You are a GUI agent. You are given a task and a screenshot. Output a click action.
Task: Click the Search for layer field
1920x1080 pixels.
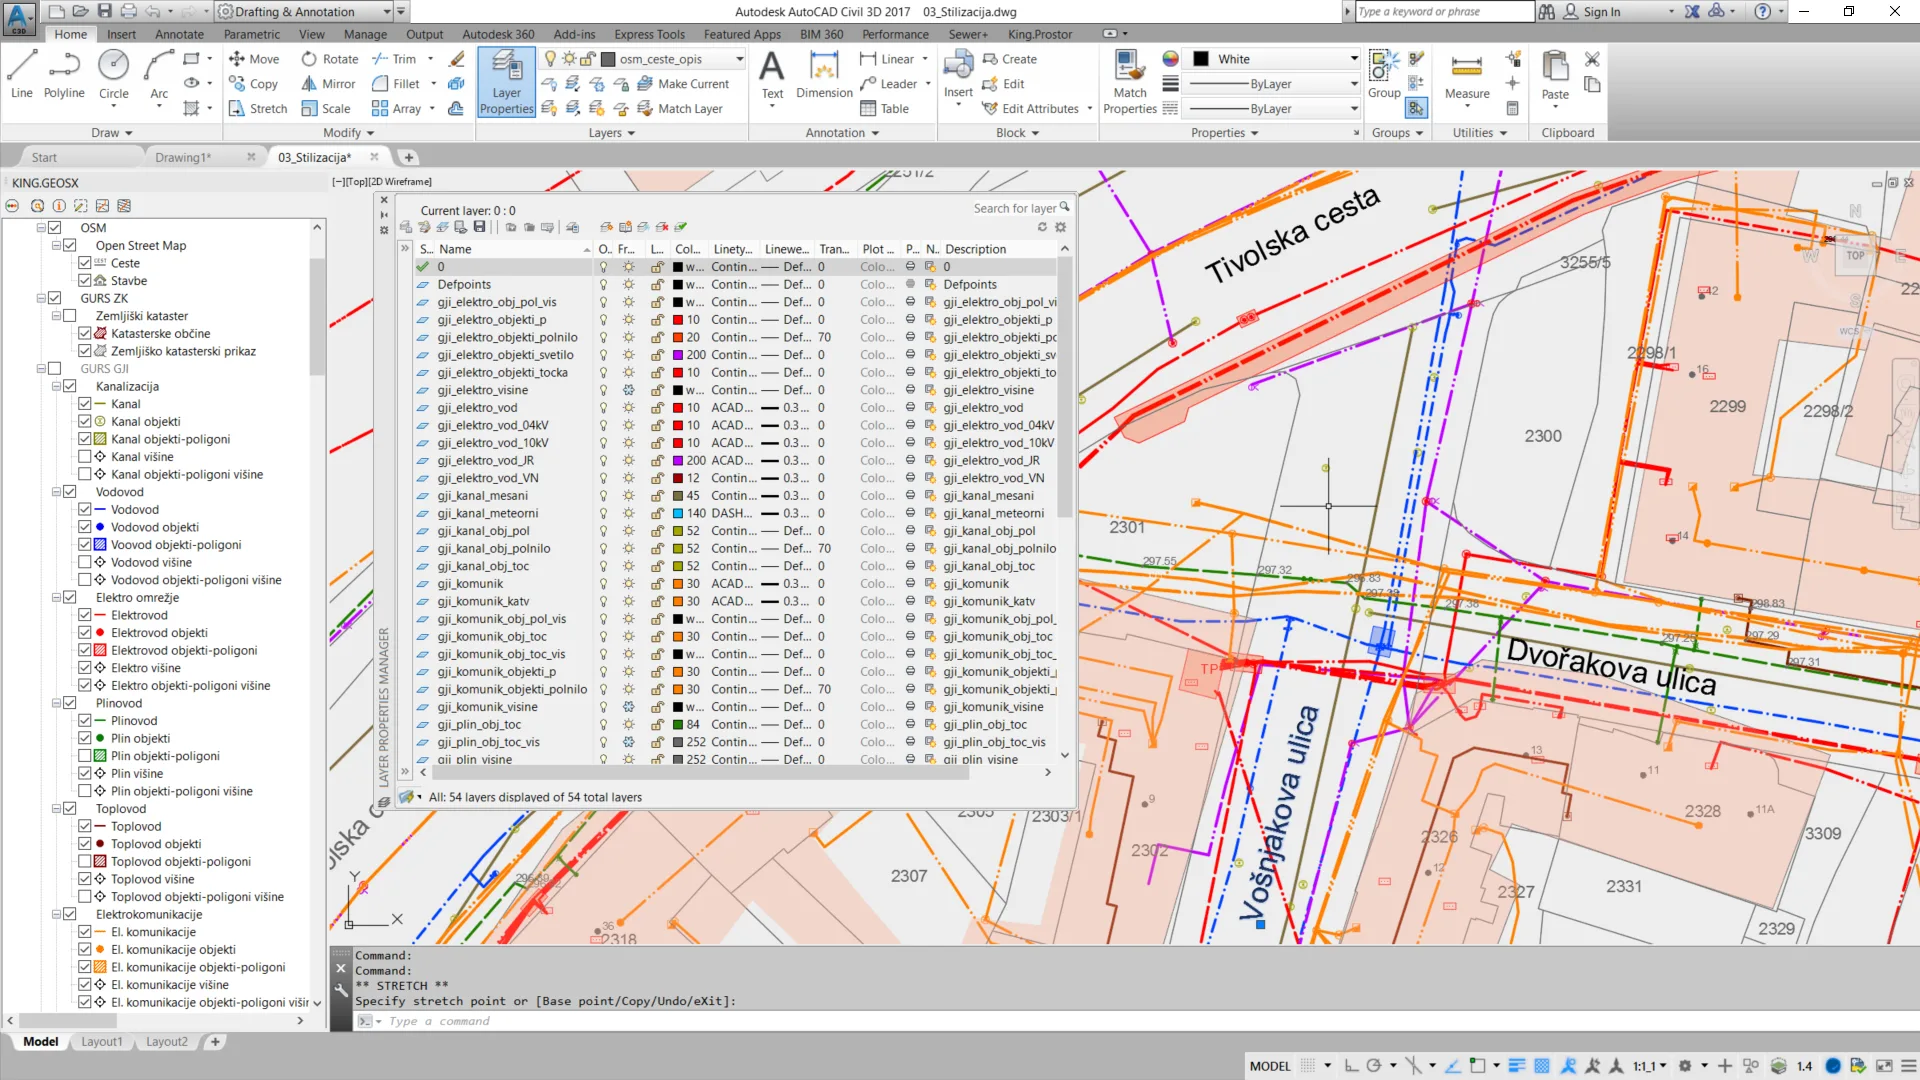1014,208
